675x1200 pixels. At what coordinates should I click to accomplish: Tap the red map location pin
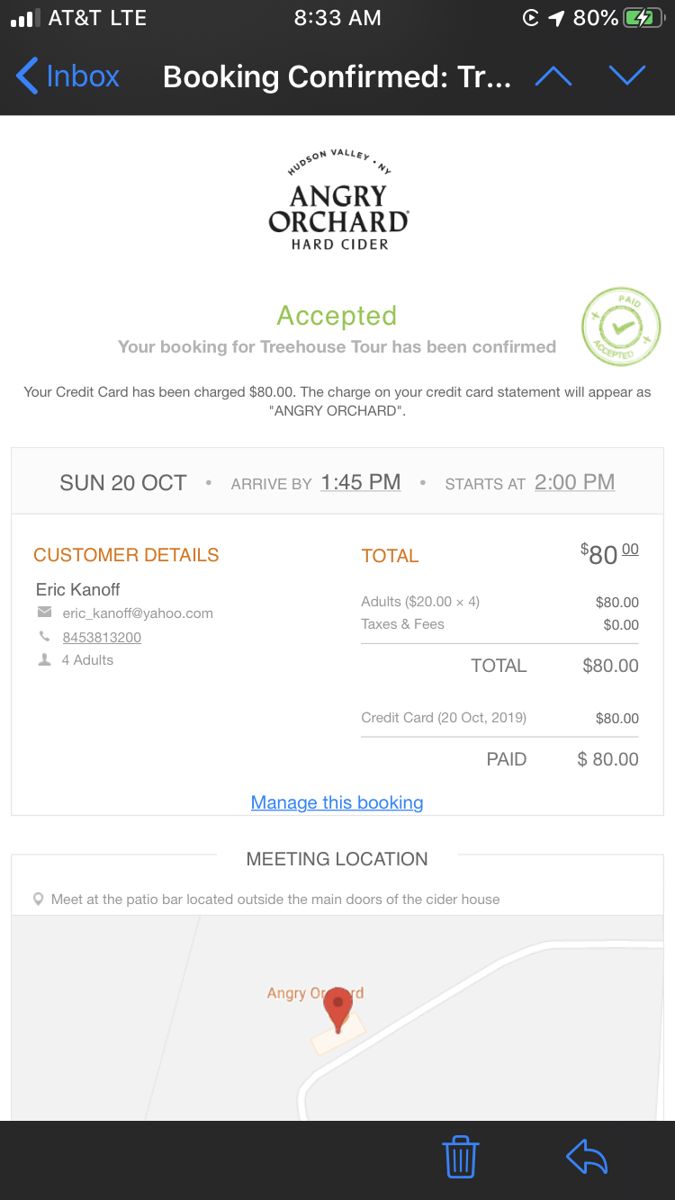[339, 1009]
